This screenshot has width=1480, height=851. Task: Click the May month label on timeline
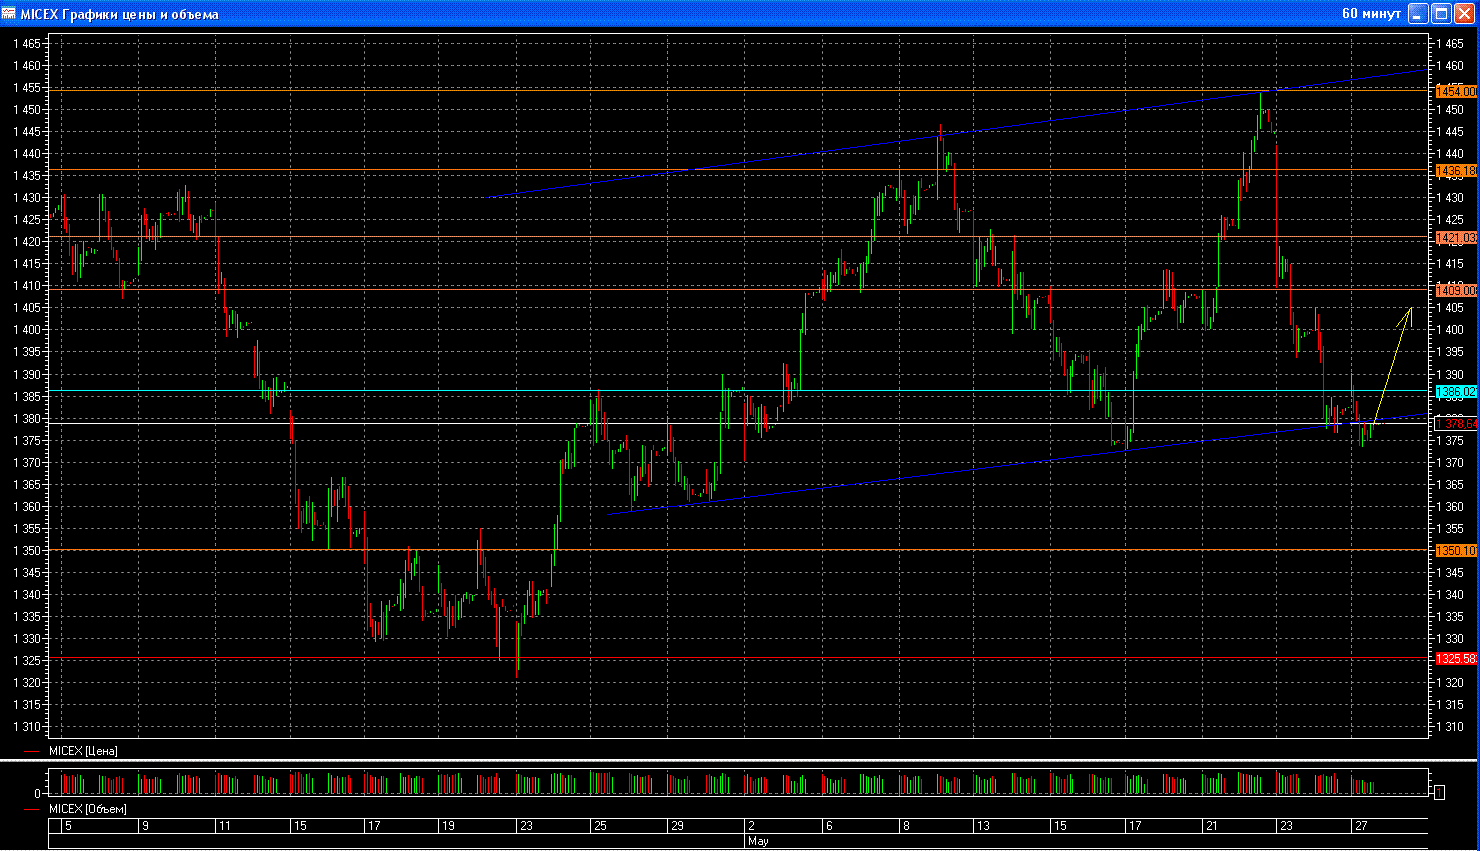(x=758, y=841)
